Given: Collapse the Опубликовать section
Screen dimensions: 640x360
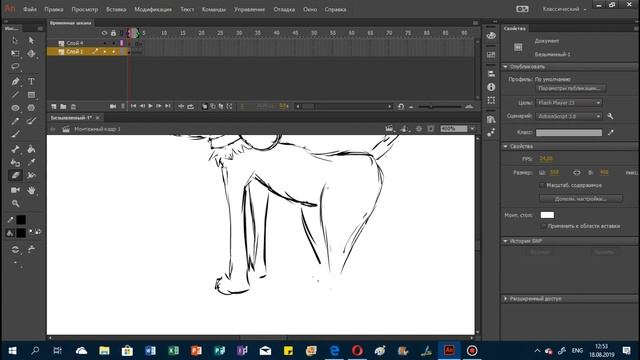Looking at the screenshot, I should 505,67.
